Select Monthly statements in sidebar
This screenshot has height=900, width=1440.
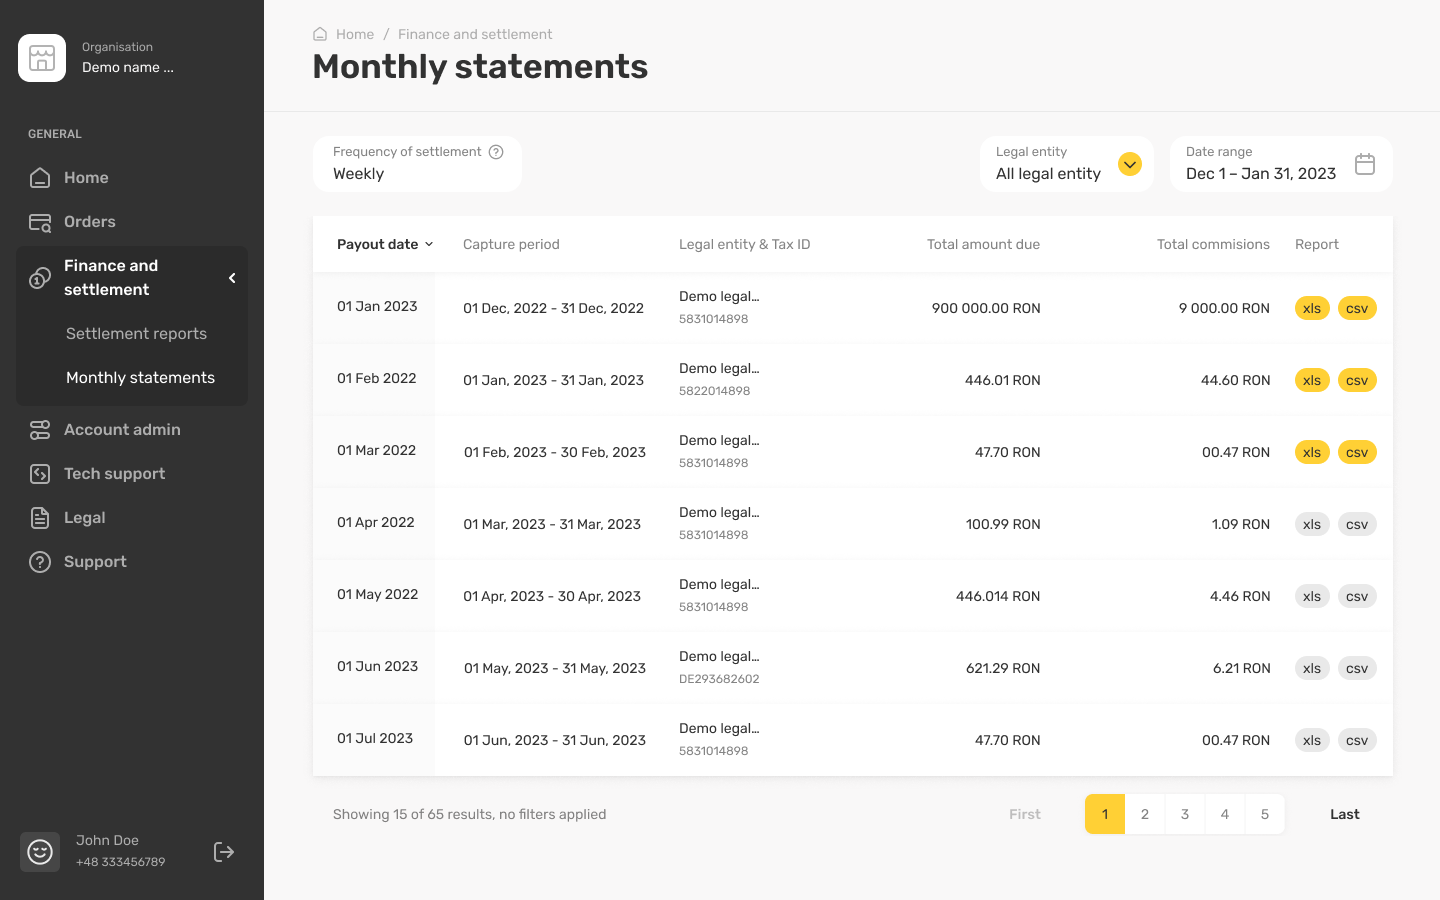(x=140, y=378)
